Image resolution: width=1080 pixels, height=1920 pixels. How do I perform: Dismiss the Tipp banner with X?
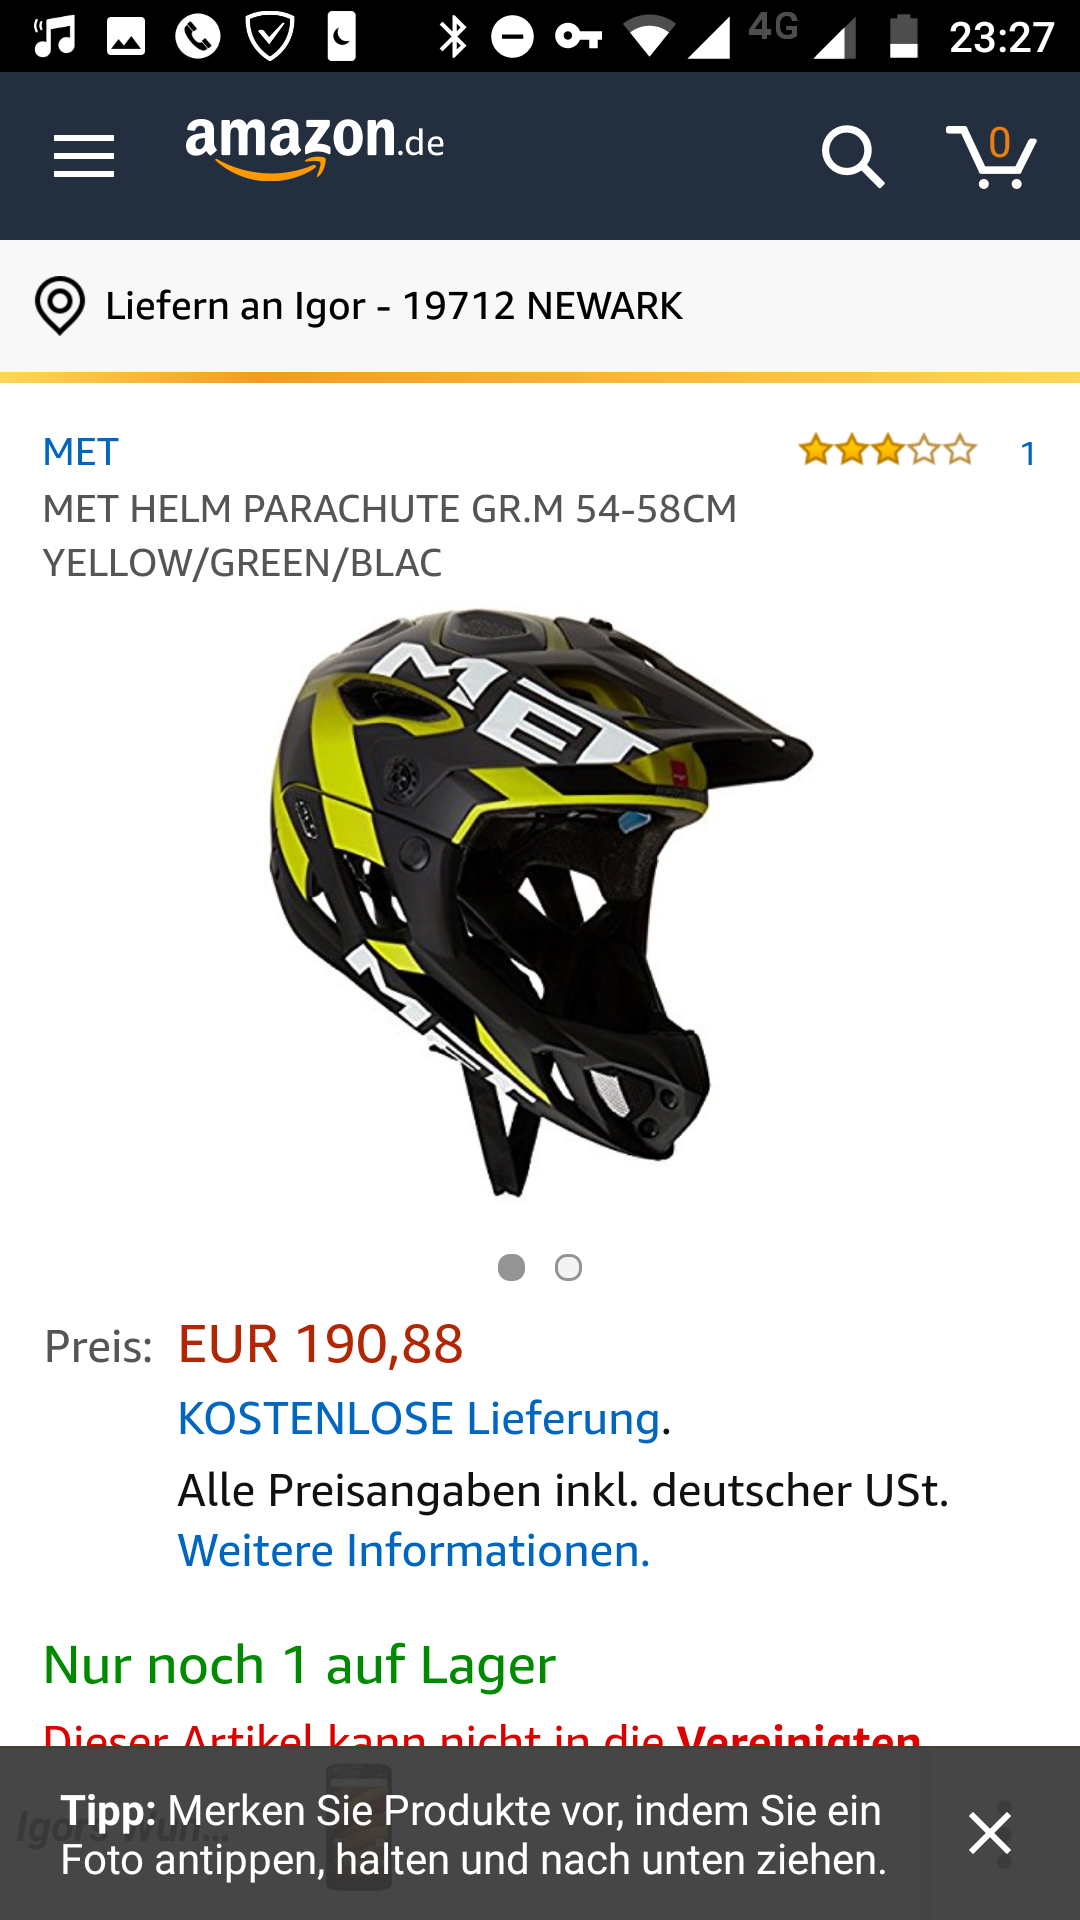tap(990, 1833)
